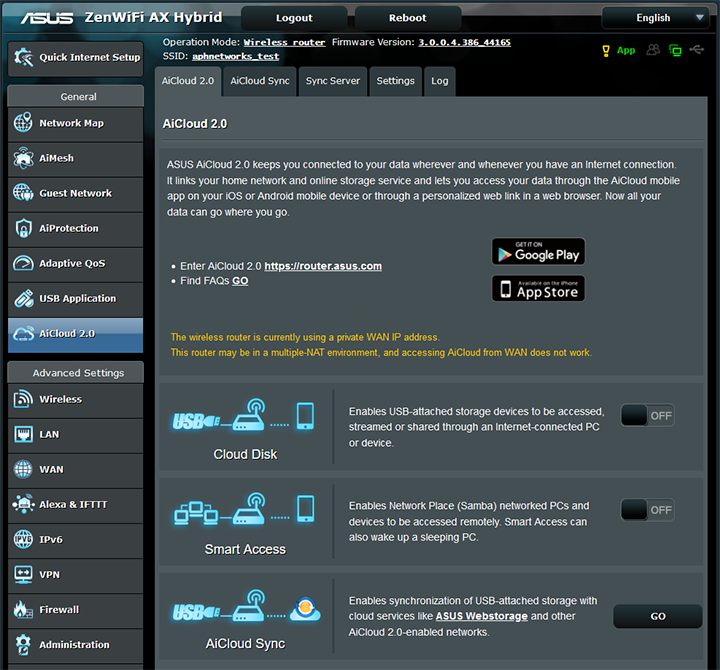
Task: Switch to the AiCloud Sync tab
Action: (x=260, y=81)
